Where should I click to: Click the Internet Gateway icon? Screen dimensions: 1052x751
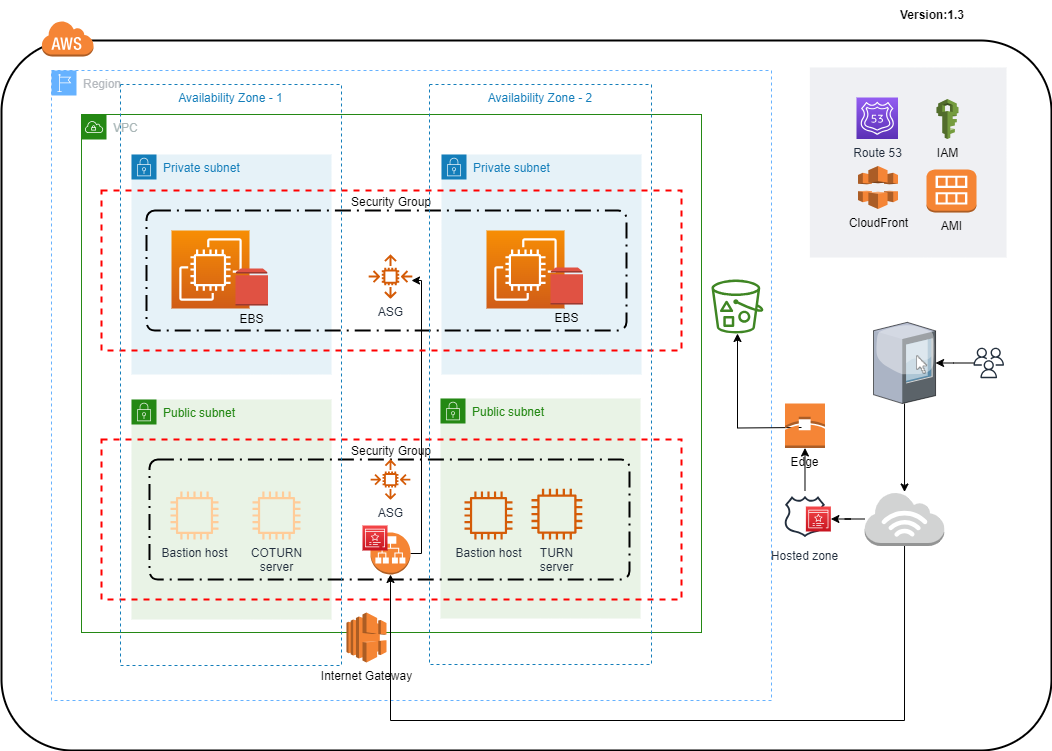(x=366, y=638)
